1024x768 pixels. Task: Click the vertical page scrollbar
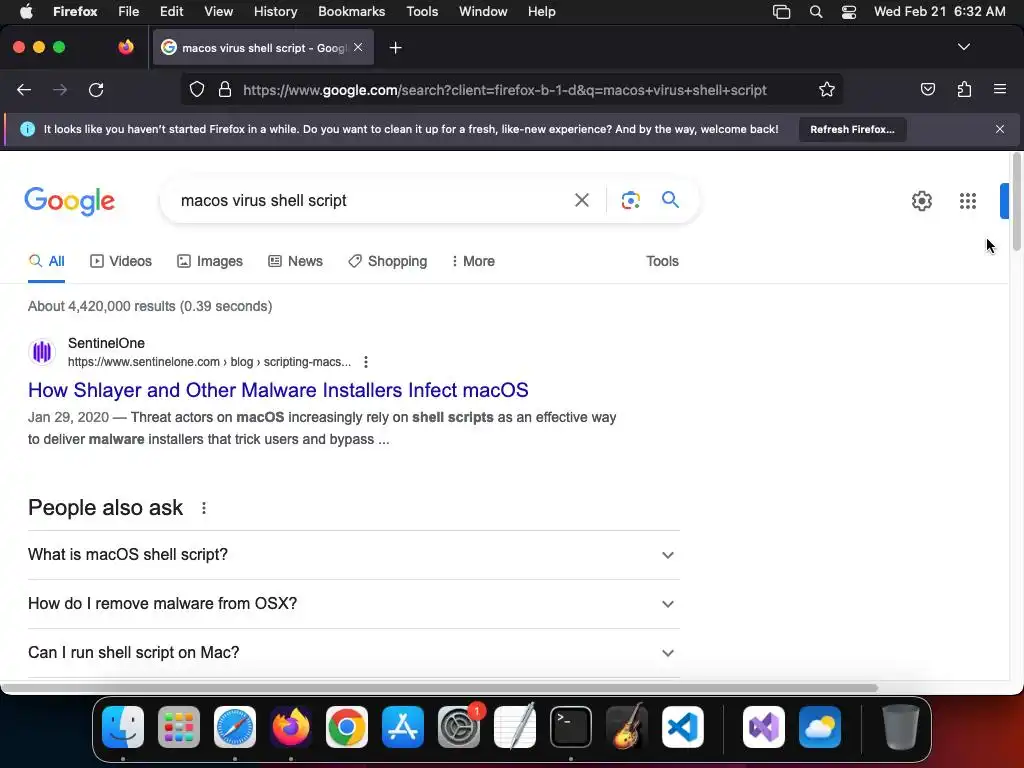(x=1016, y=201)
